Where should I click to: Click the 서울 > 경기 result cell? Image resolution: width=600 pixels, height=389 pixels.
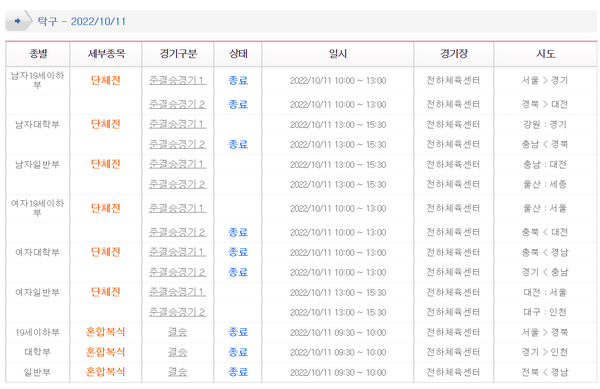(x=545, y=80)
